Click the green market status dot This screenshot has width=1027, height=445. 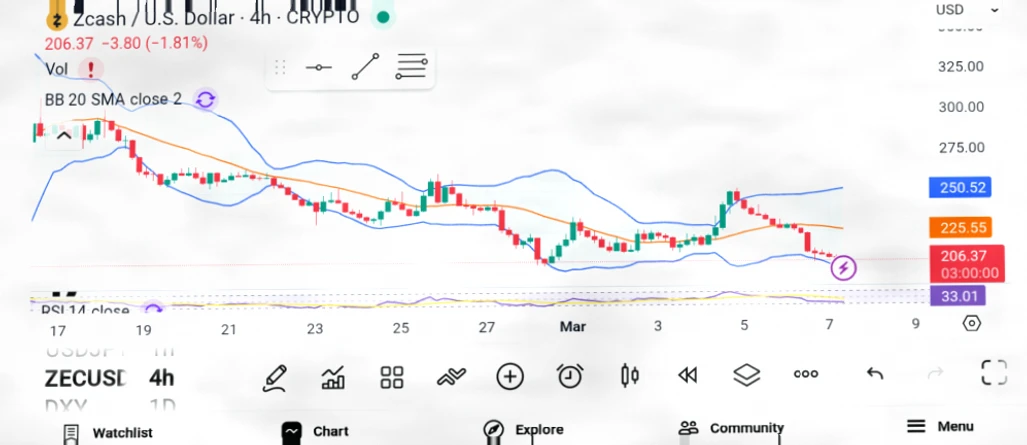pyautogui.click(x=383, y=18)
